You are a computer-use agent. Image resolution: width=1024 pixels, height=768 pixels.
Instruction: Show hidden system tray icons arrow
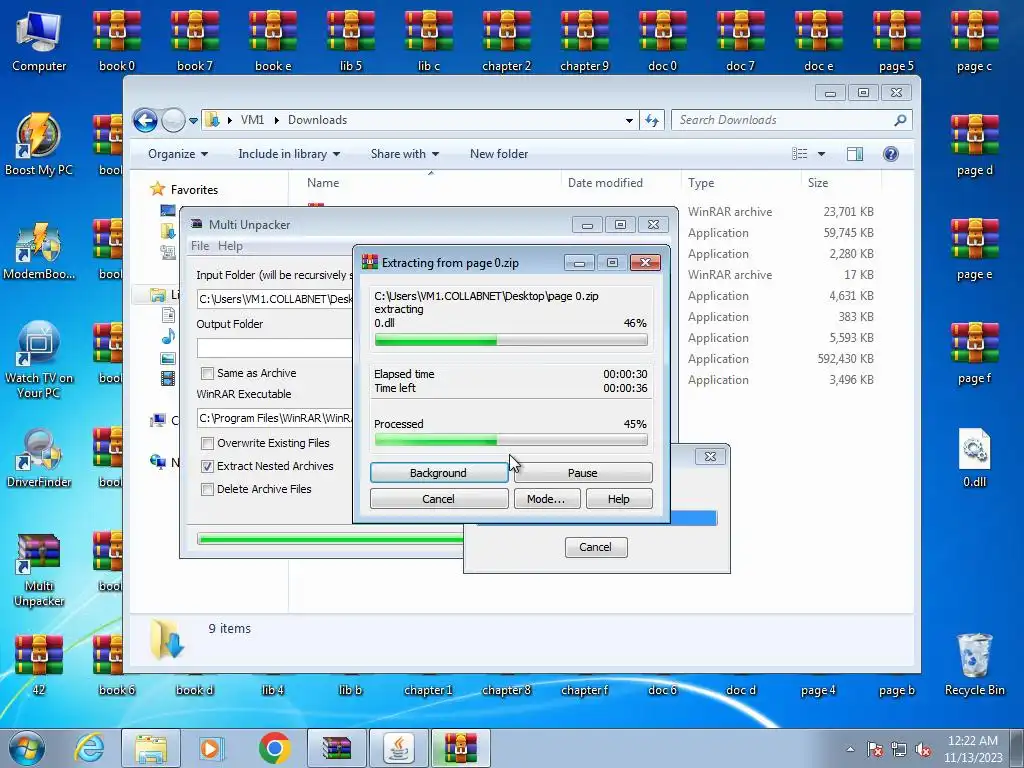(850, 749)
